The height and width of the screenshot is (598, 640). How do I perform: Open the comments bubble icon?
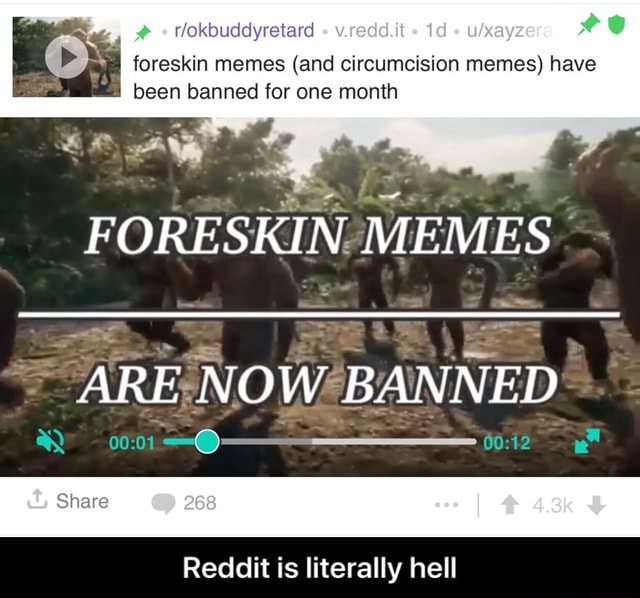(x=164, y=503)
